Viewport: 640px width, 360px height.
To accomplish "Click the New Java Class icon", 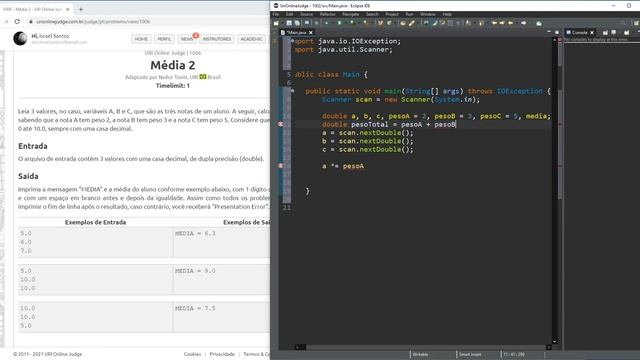I will (x=389, y=23).
